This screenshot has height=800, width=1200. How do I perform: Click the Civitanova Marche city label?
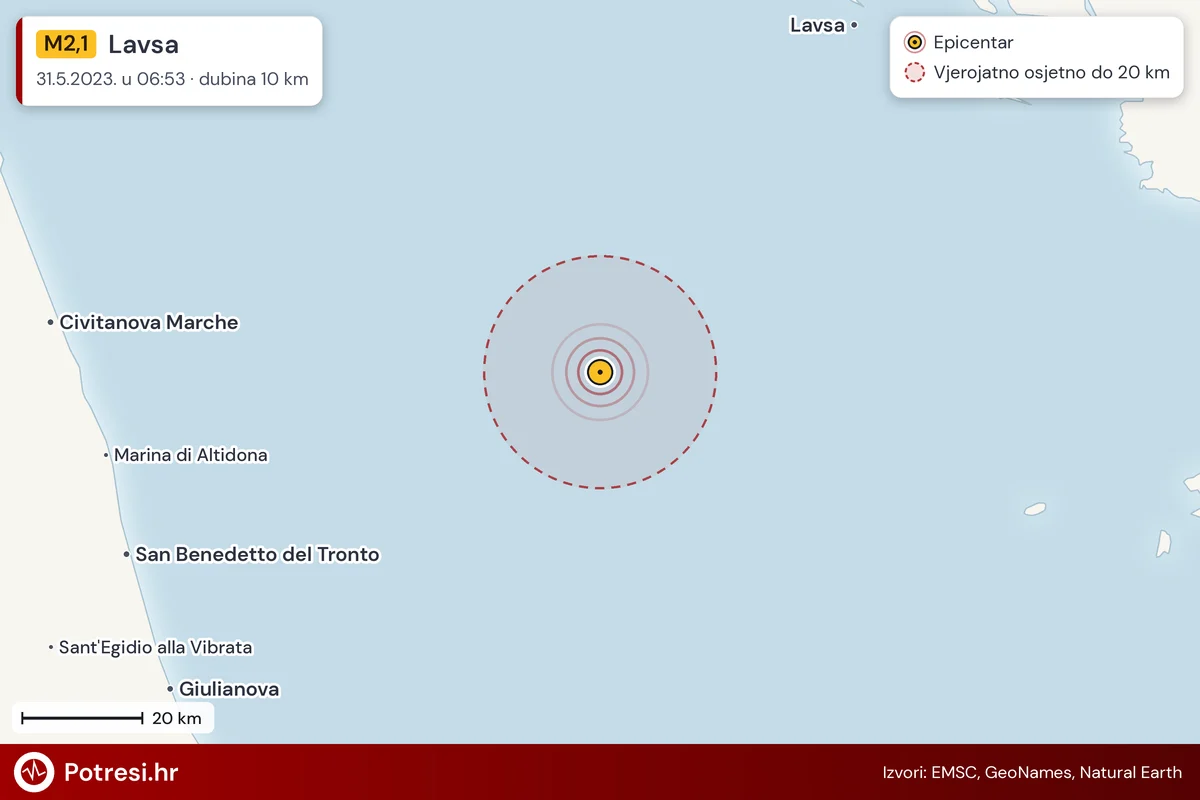tap(149, 322)
